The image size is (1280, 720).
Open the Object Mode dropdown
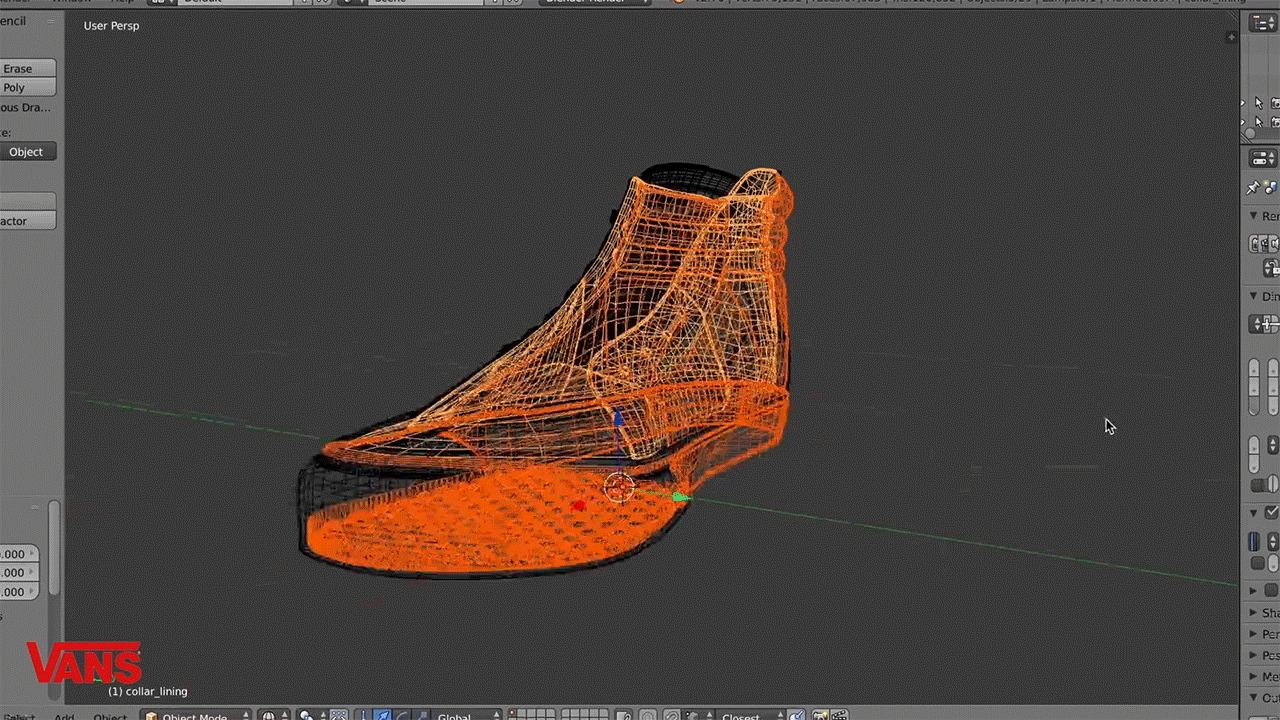[196, 716]
